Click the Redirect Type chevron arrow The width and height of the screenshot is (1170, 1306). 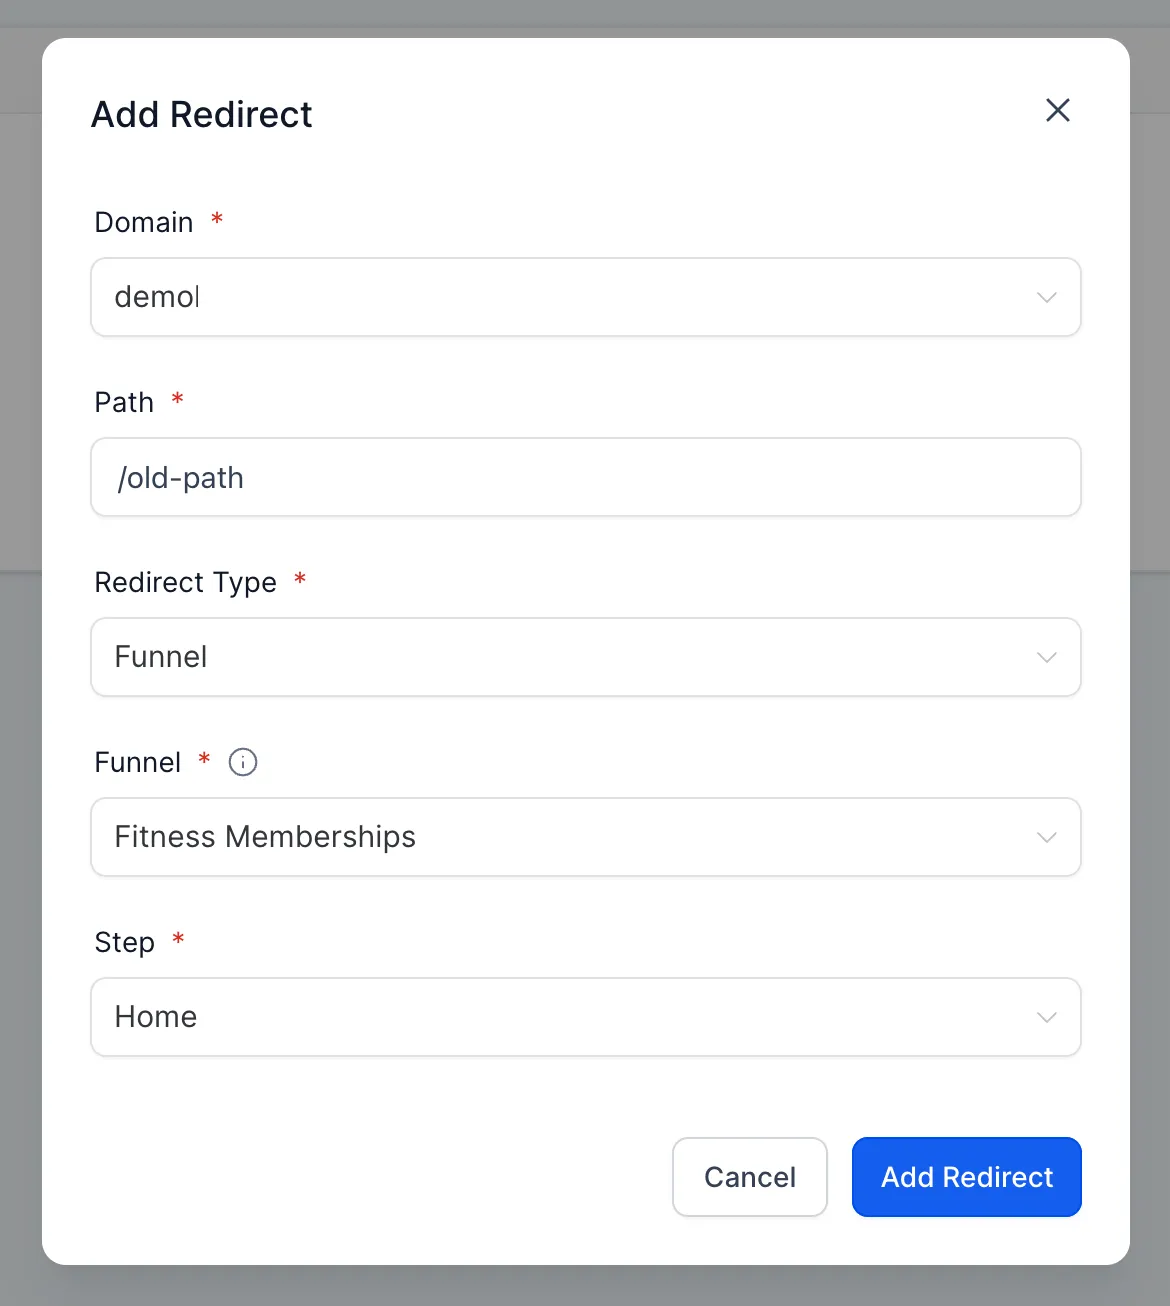1046,658
